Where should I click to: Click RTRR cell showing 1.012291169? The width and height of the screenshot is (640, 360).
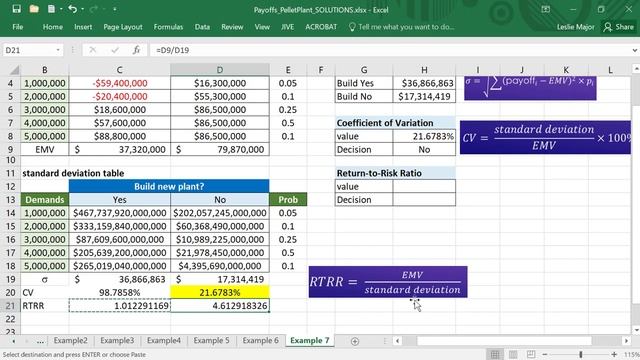pos(120,306)
